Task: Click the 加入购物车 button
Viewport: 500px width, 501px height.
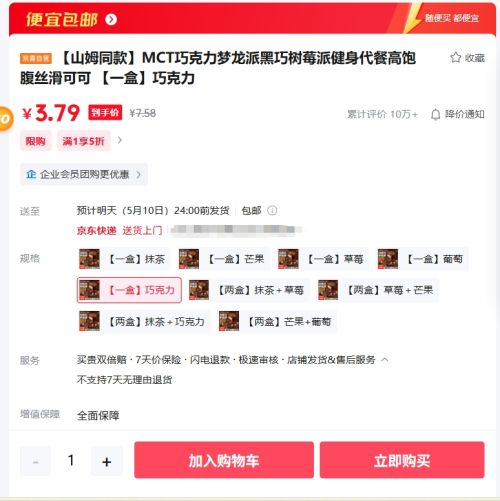Action: tap(224, 460)
